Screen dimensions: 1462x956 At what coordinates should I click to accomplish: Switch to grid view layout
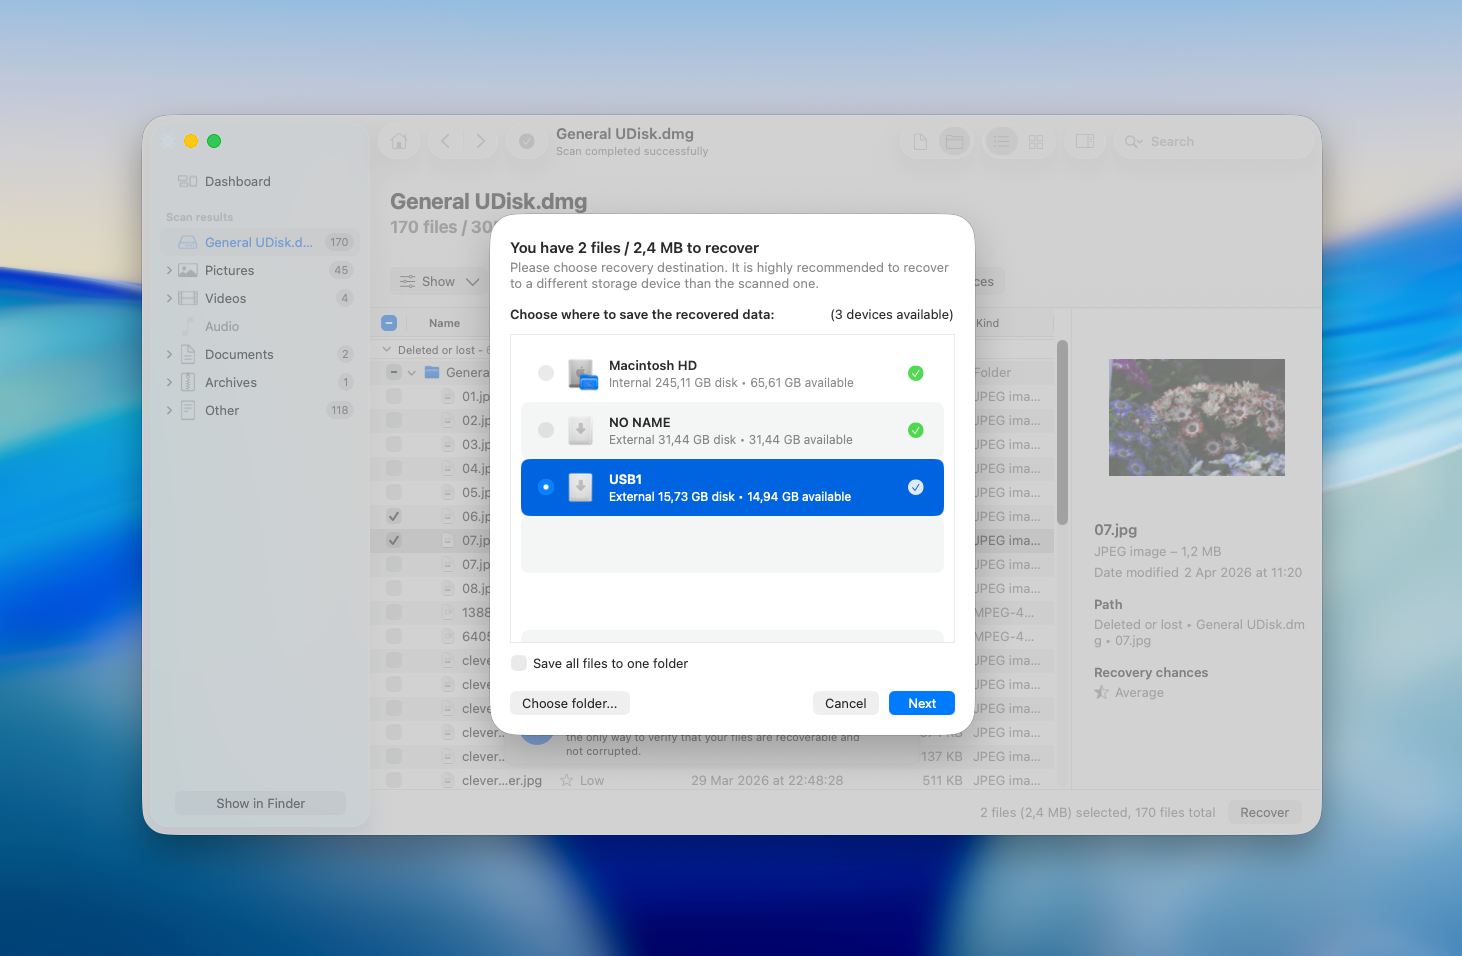1036,142
